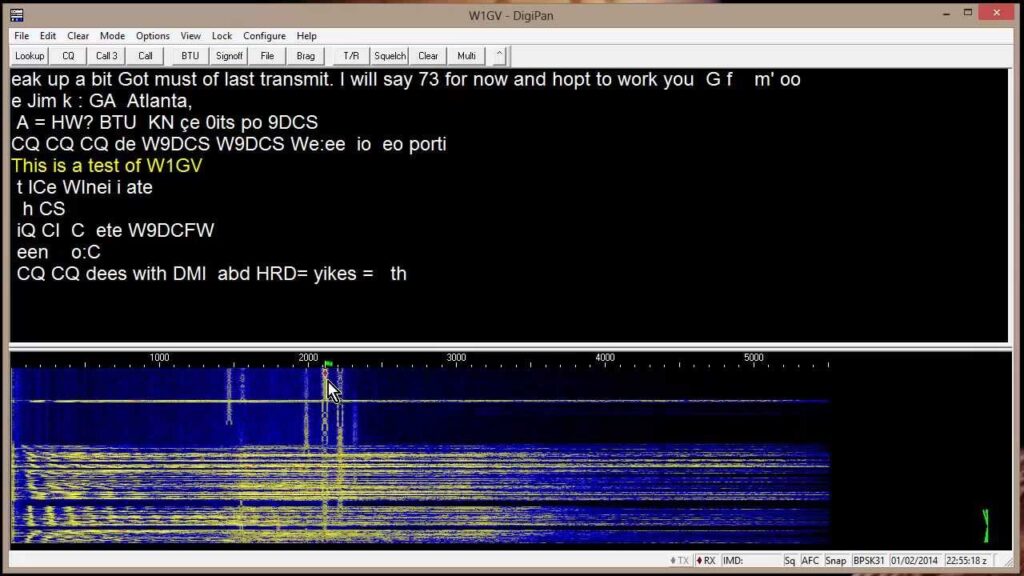The image size is (1024, 576).
Task: Click the Clear toolbar button
Action: (428, 56)
